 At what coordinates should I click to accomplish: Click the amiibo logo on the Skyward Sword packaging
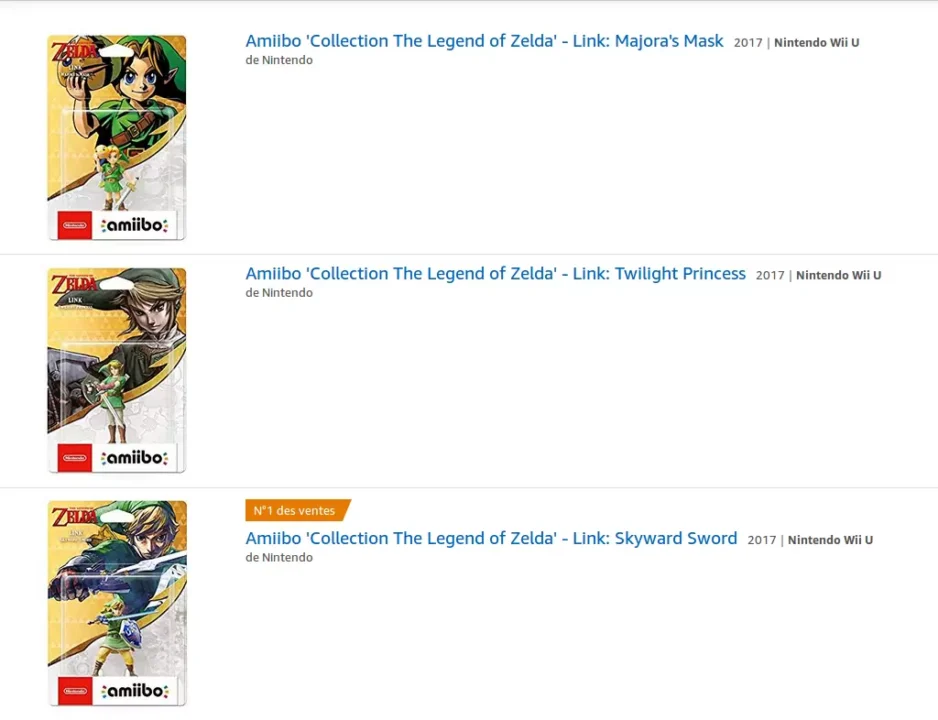136,691
